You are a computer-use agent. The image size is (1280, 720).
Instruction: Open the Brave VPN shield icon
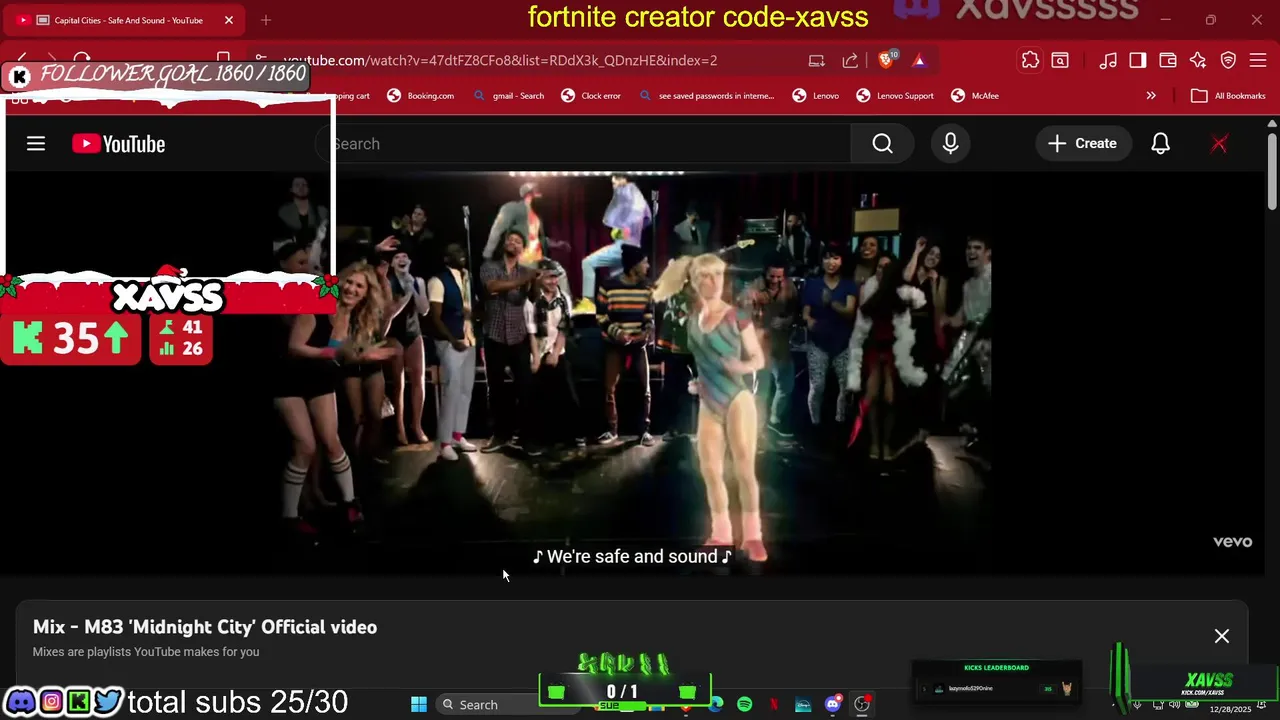pyautogui.click(x=1229, y=60)
